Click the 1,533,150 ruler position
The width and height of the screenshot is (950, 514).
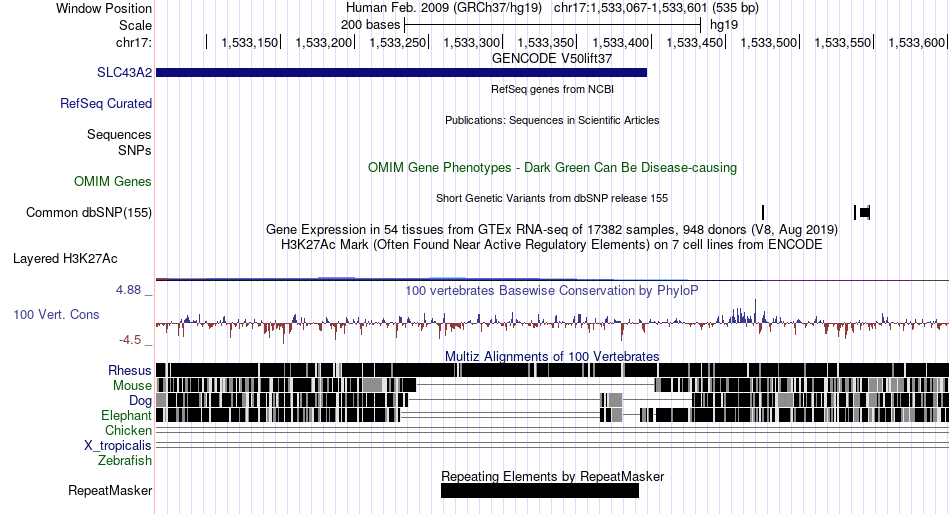(x=250, y=42)
